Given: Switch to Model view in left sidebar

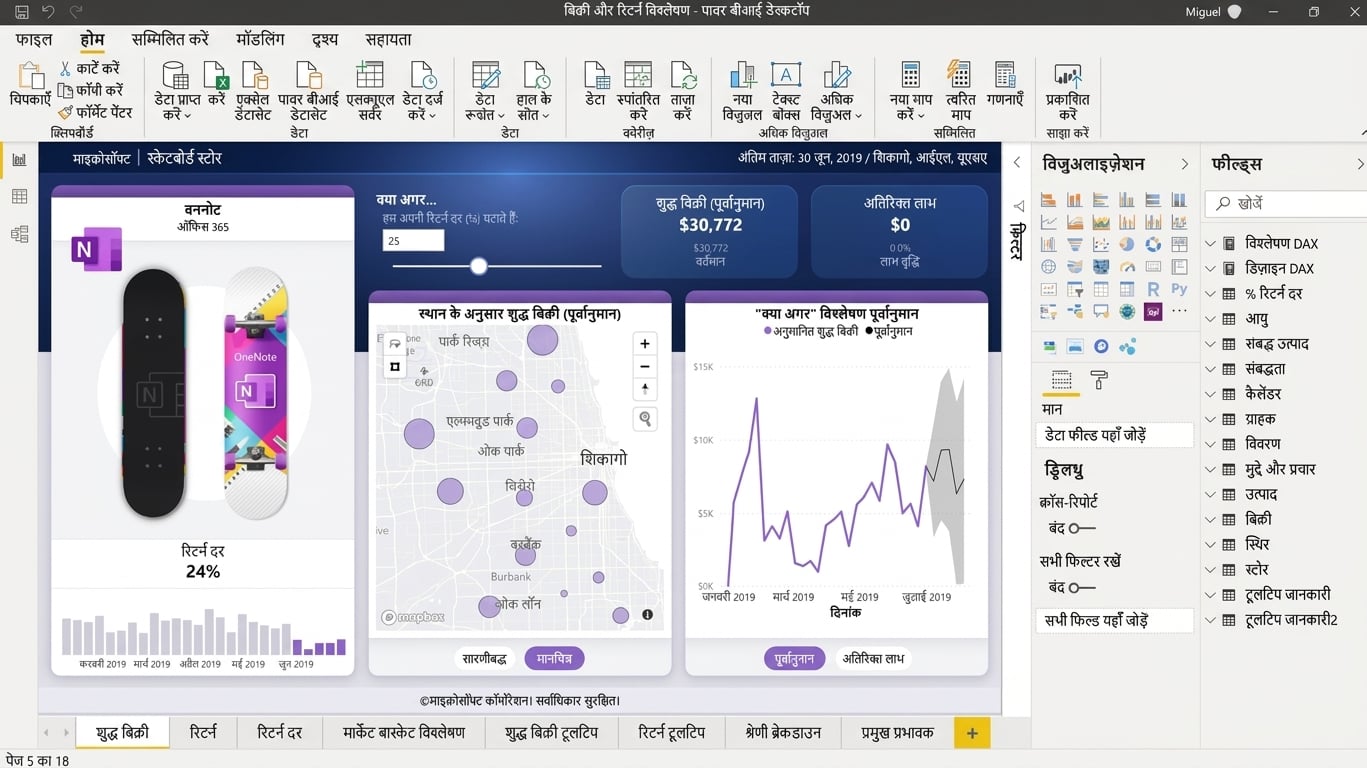Looking at the screenshot, I should tap(19, 235).
